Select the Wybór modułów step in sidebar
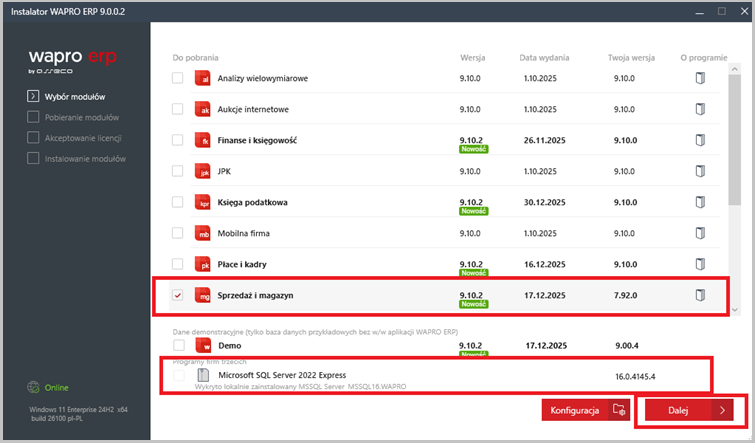This screenshot has height=443, width=755. pos(75,96)
